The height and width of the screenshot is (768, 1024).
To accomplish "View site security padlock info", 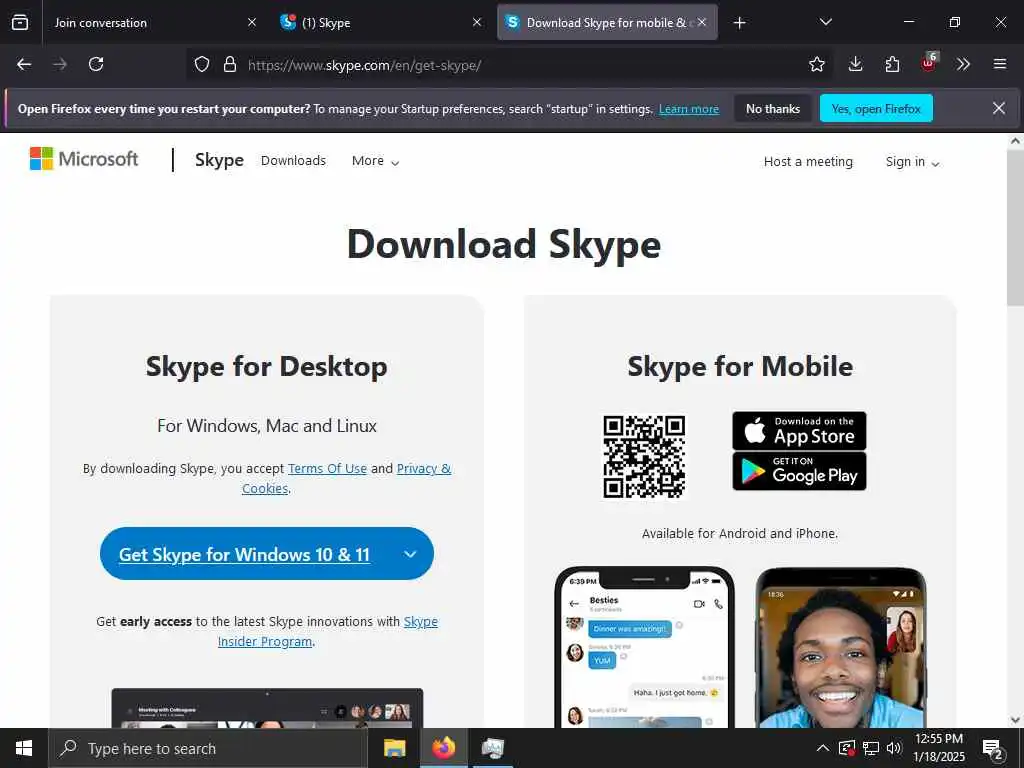I will tap(229, 64).
